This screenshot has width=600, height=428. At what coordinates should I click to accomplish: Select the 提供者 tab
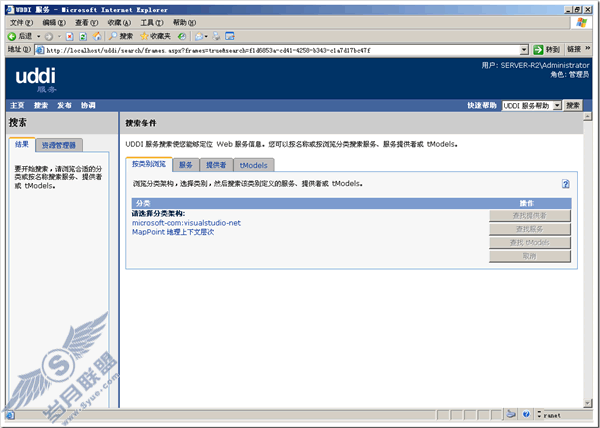click(216, 165)
